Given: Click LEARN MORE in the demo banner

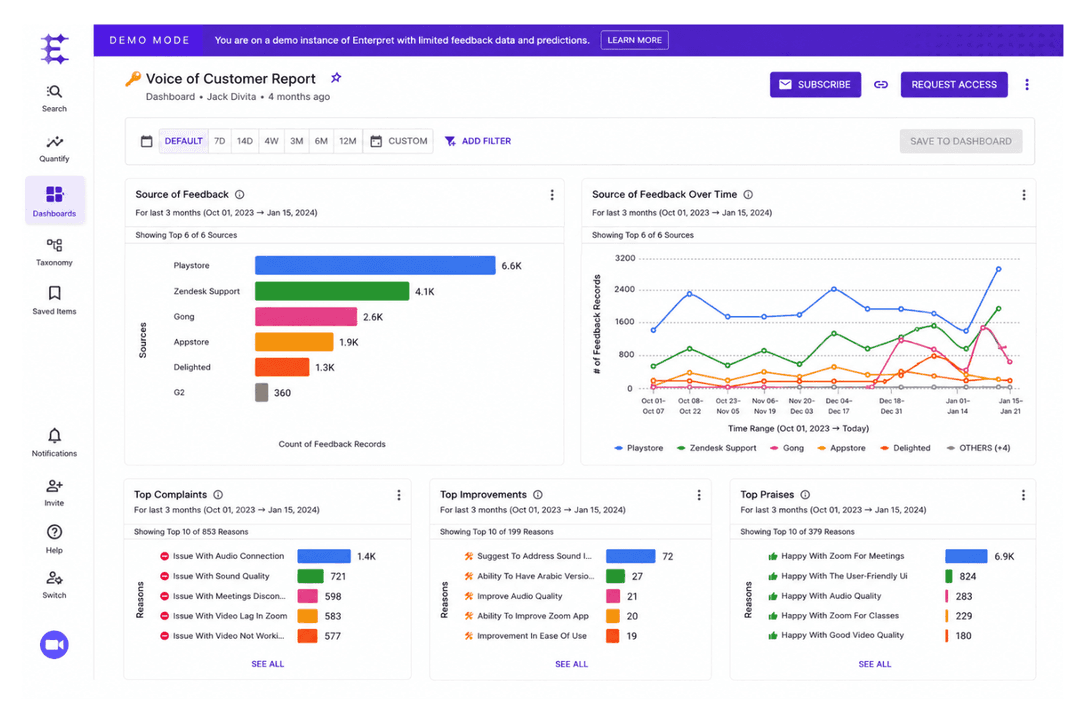Looking at the screenshot, I should [634, 40].
